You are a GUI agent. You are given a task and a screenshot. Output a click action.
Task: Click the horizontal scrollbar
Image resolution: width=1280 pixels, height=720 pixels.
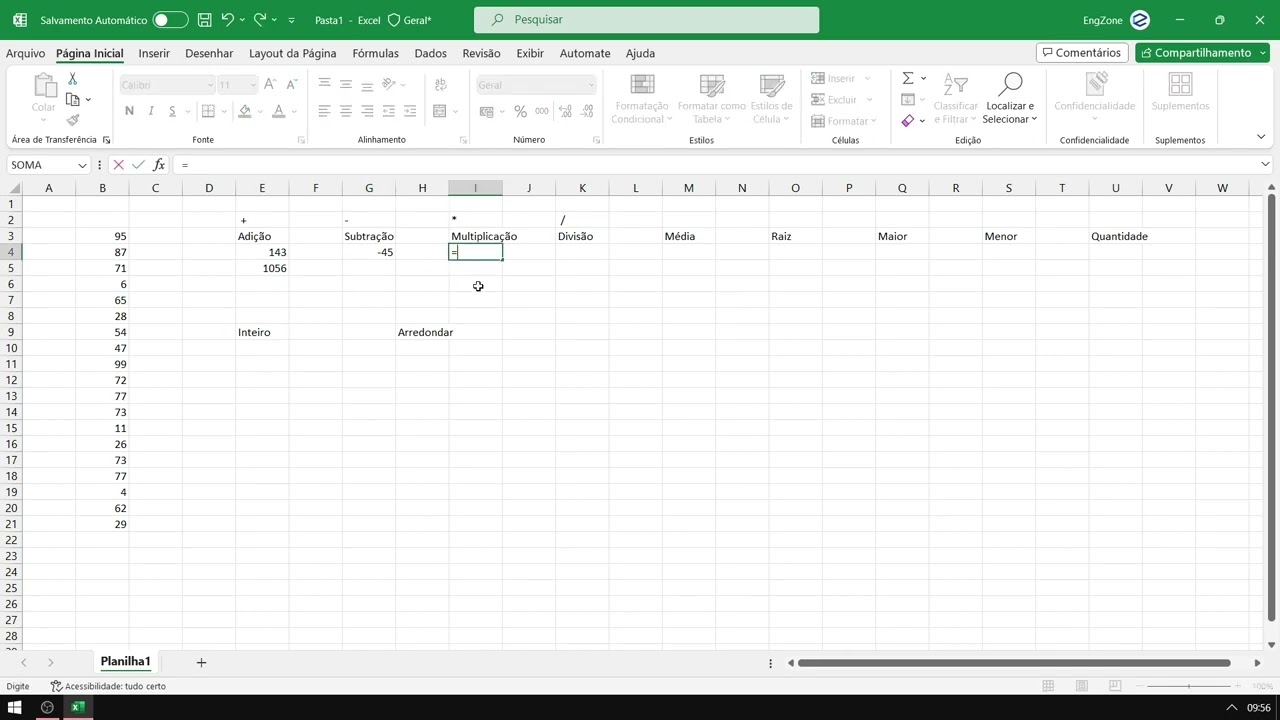point(1014,662)
